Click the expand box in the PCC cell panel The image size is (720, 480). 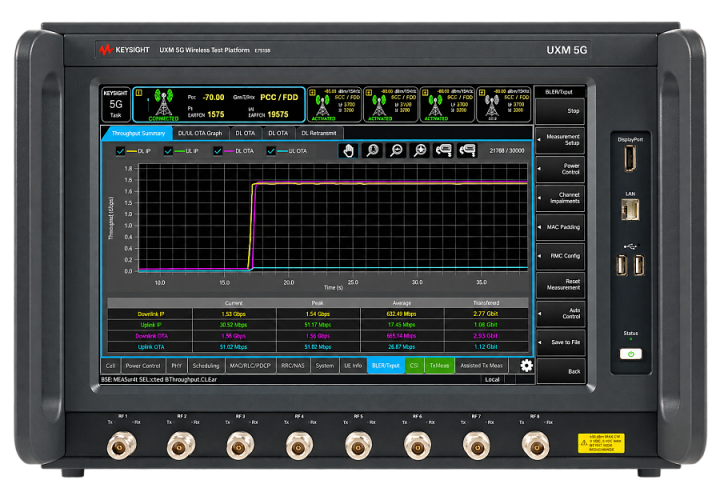(140, 93)
